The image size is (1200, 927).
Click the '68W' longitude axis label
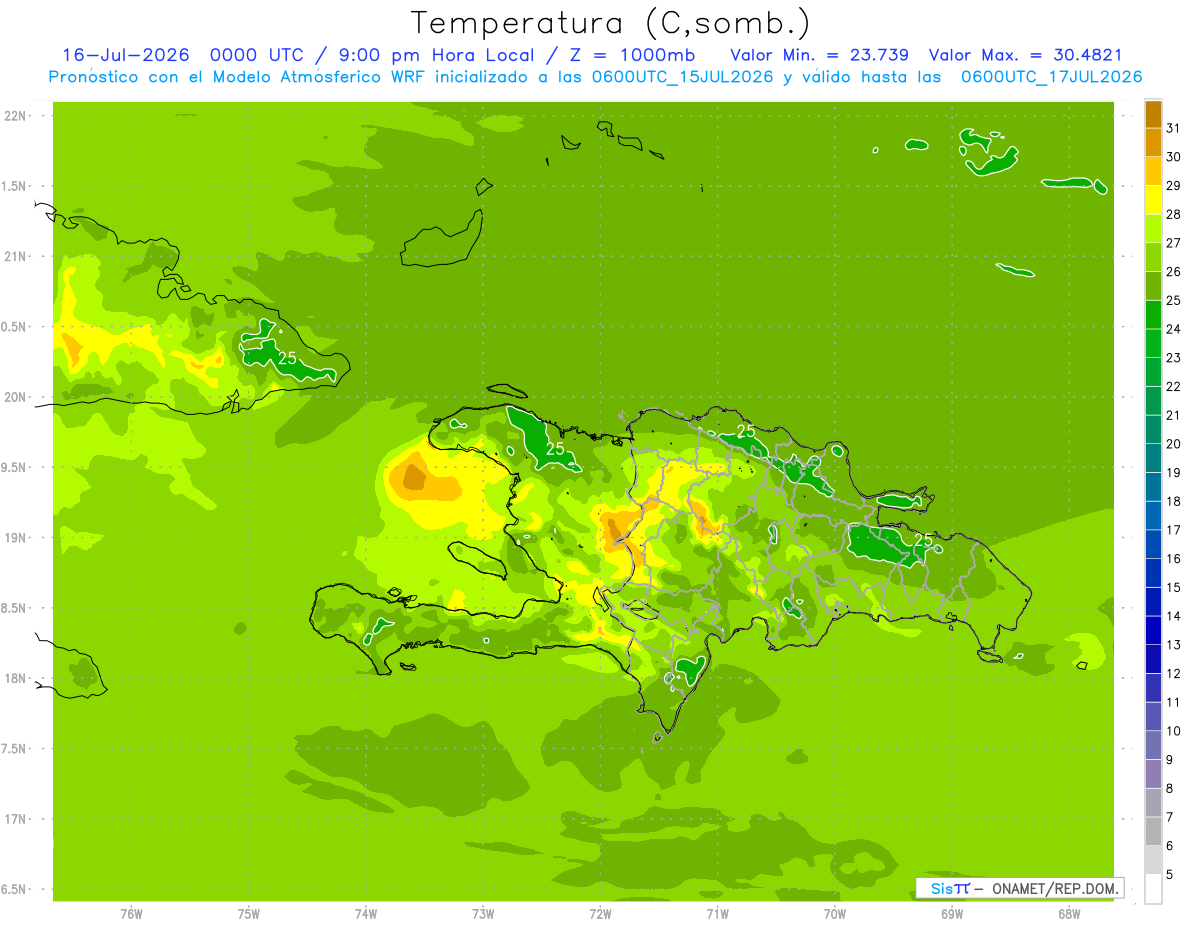coord(1069,914)
